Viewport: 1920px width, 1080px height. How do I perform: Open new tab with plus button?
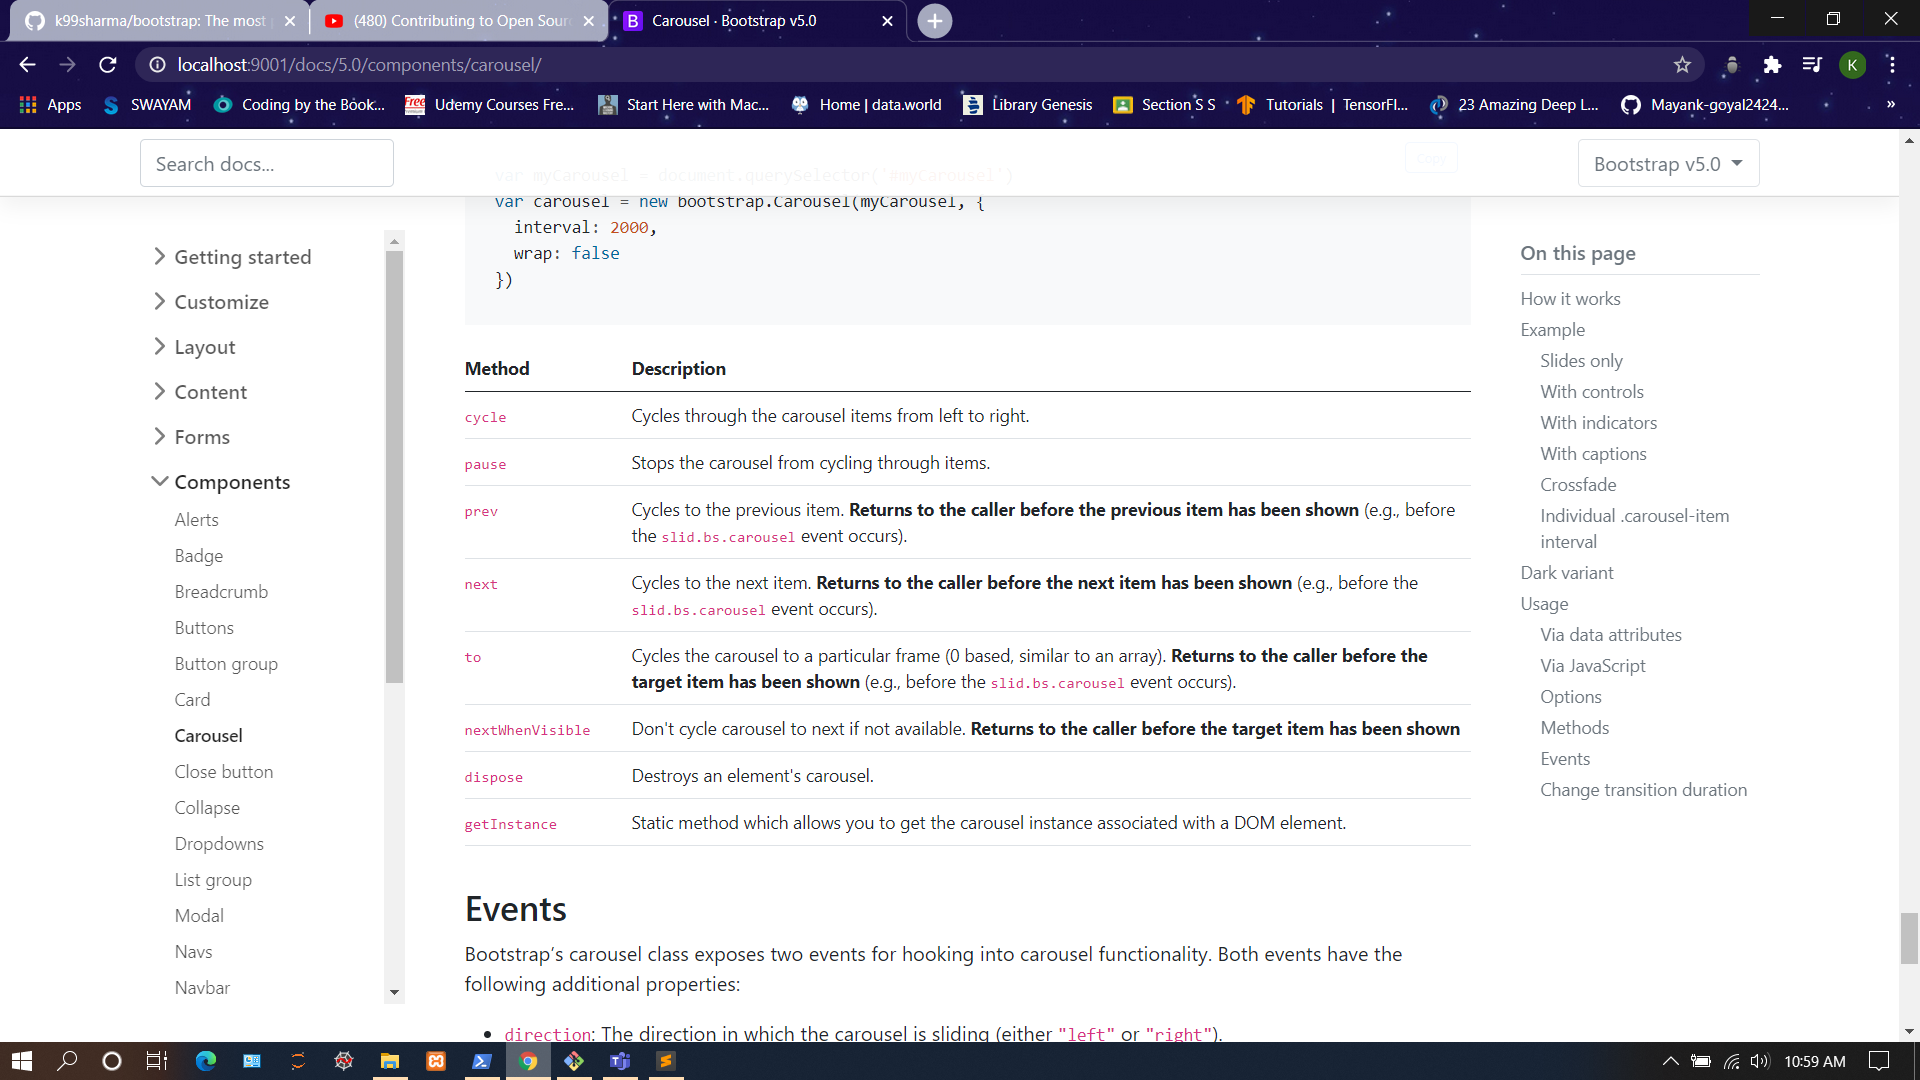tap(934, 21)
